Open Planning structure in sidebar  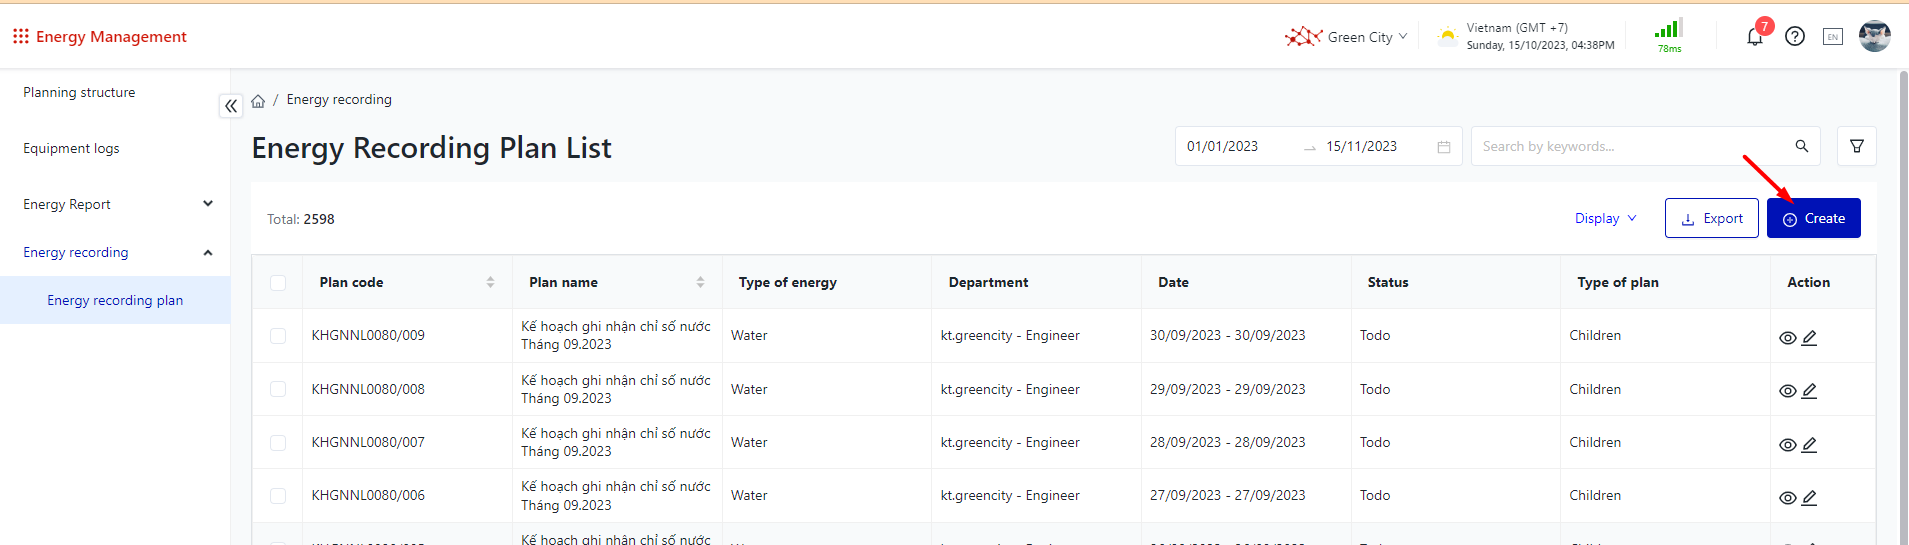tap(79, 92)
